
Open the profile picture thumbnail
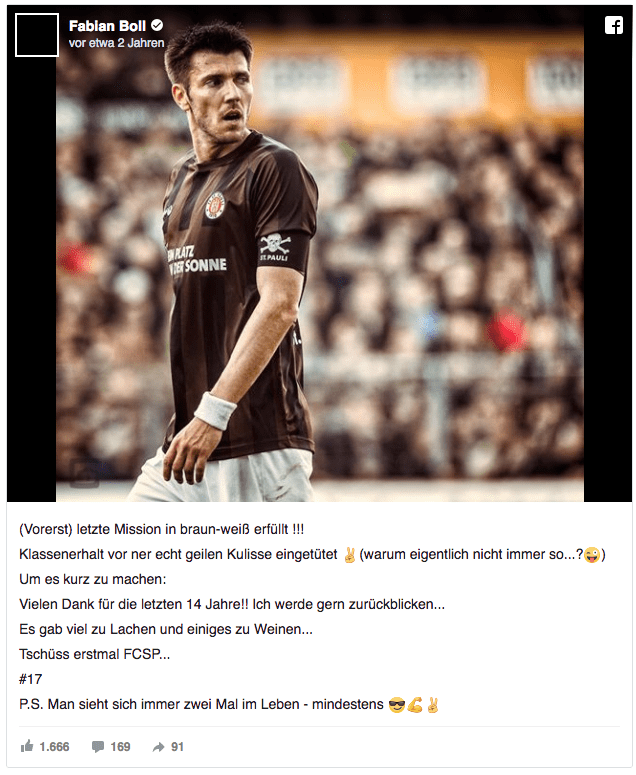pyautogui.click(x=37, y=35)
